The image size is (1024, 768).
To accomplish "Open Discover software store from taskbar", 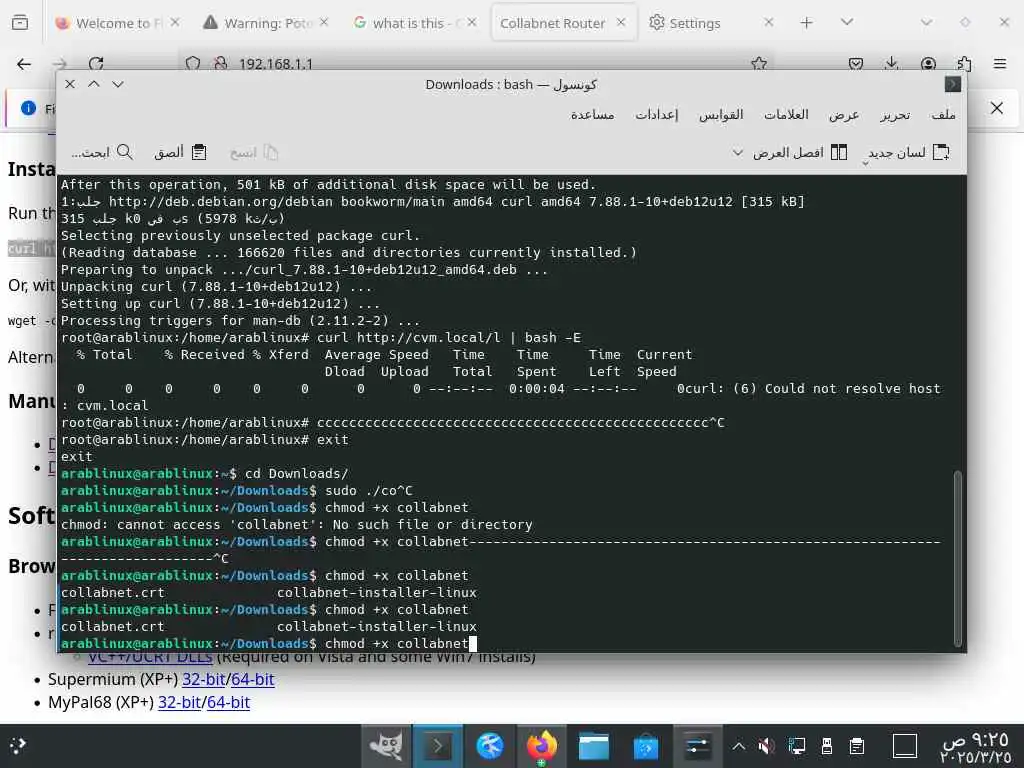I will tap(645, 746).
